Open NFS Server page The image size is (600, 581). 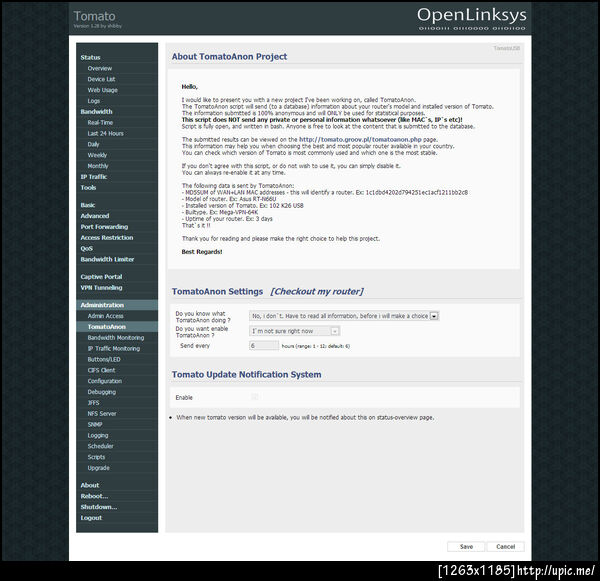coord(102,414)
